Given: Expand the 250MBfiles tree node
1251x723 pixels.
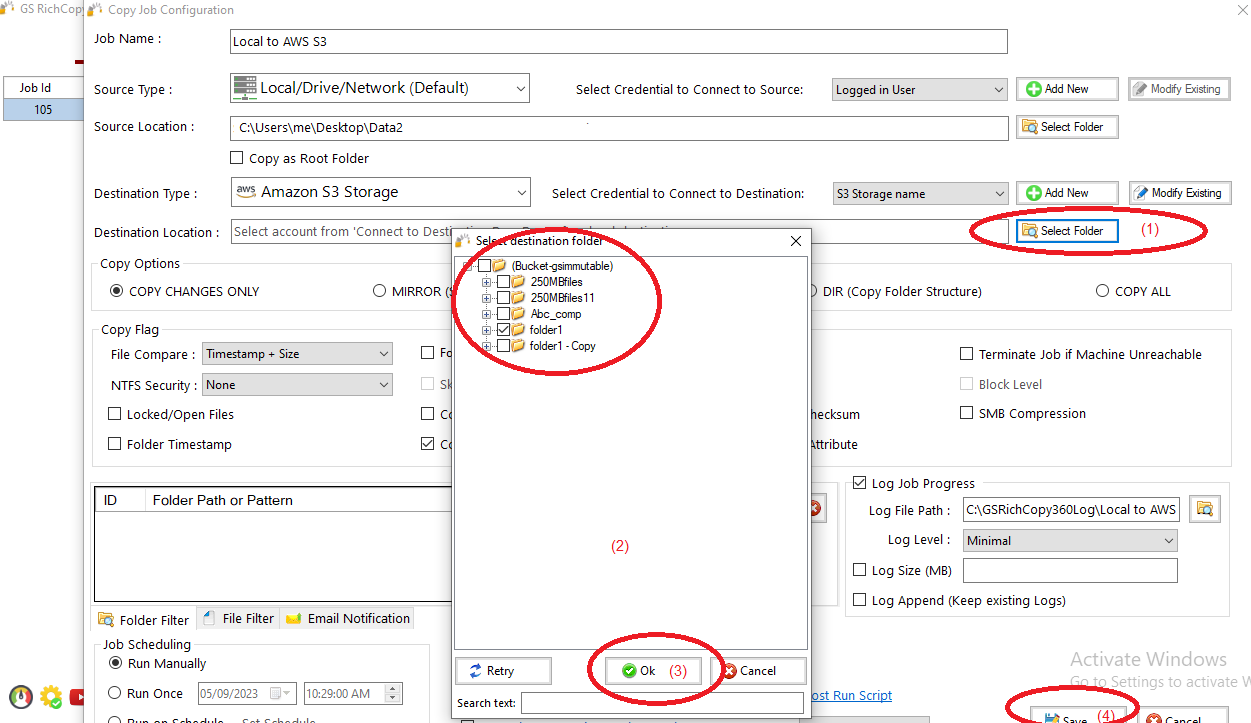Looking at the screenshot, I should pyautogui.click(x=487, y=282).
